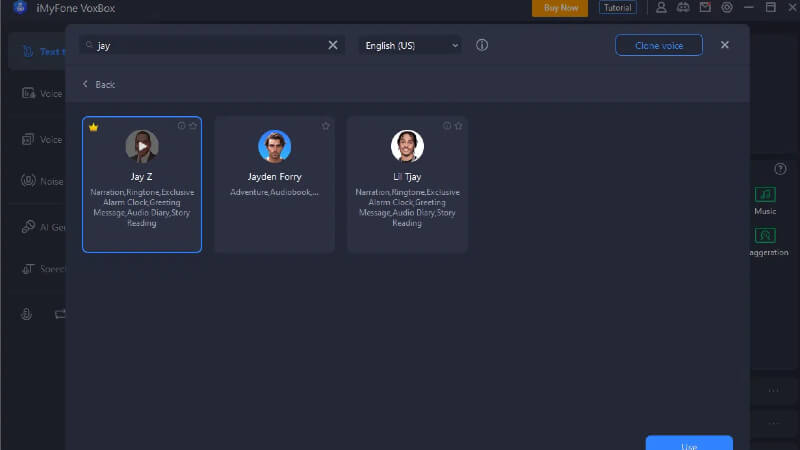This screenshot has width=800, height=450.
Task: Click the Clone voice button
Action: click(x=659, y=45)
